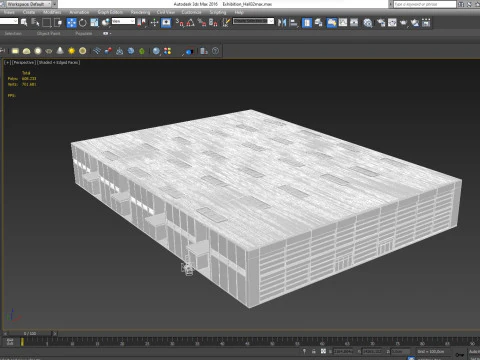Image resolution: width=480 pixels, height=360 pixels.
Task: Click the teapot Render Production icon
Action: [x=403, y=23]
